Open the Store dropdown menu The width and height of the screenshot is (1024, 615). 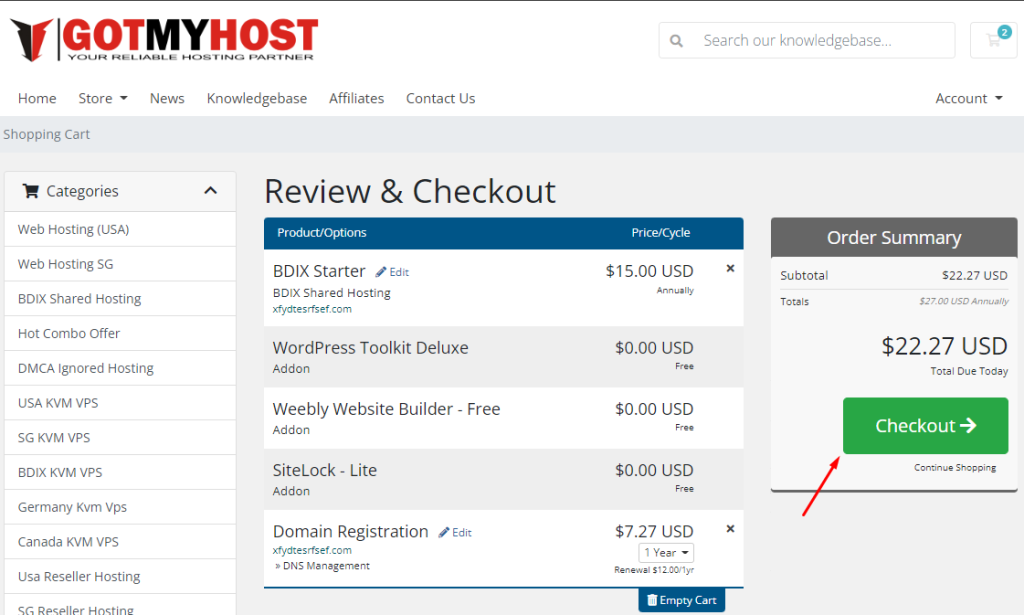pos(103,98)
